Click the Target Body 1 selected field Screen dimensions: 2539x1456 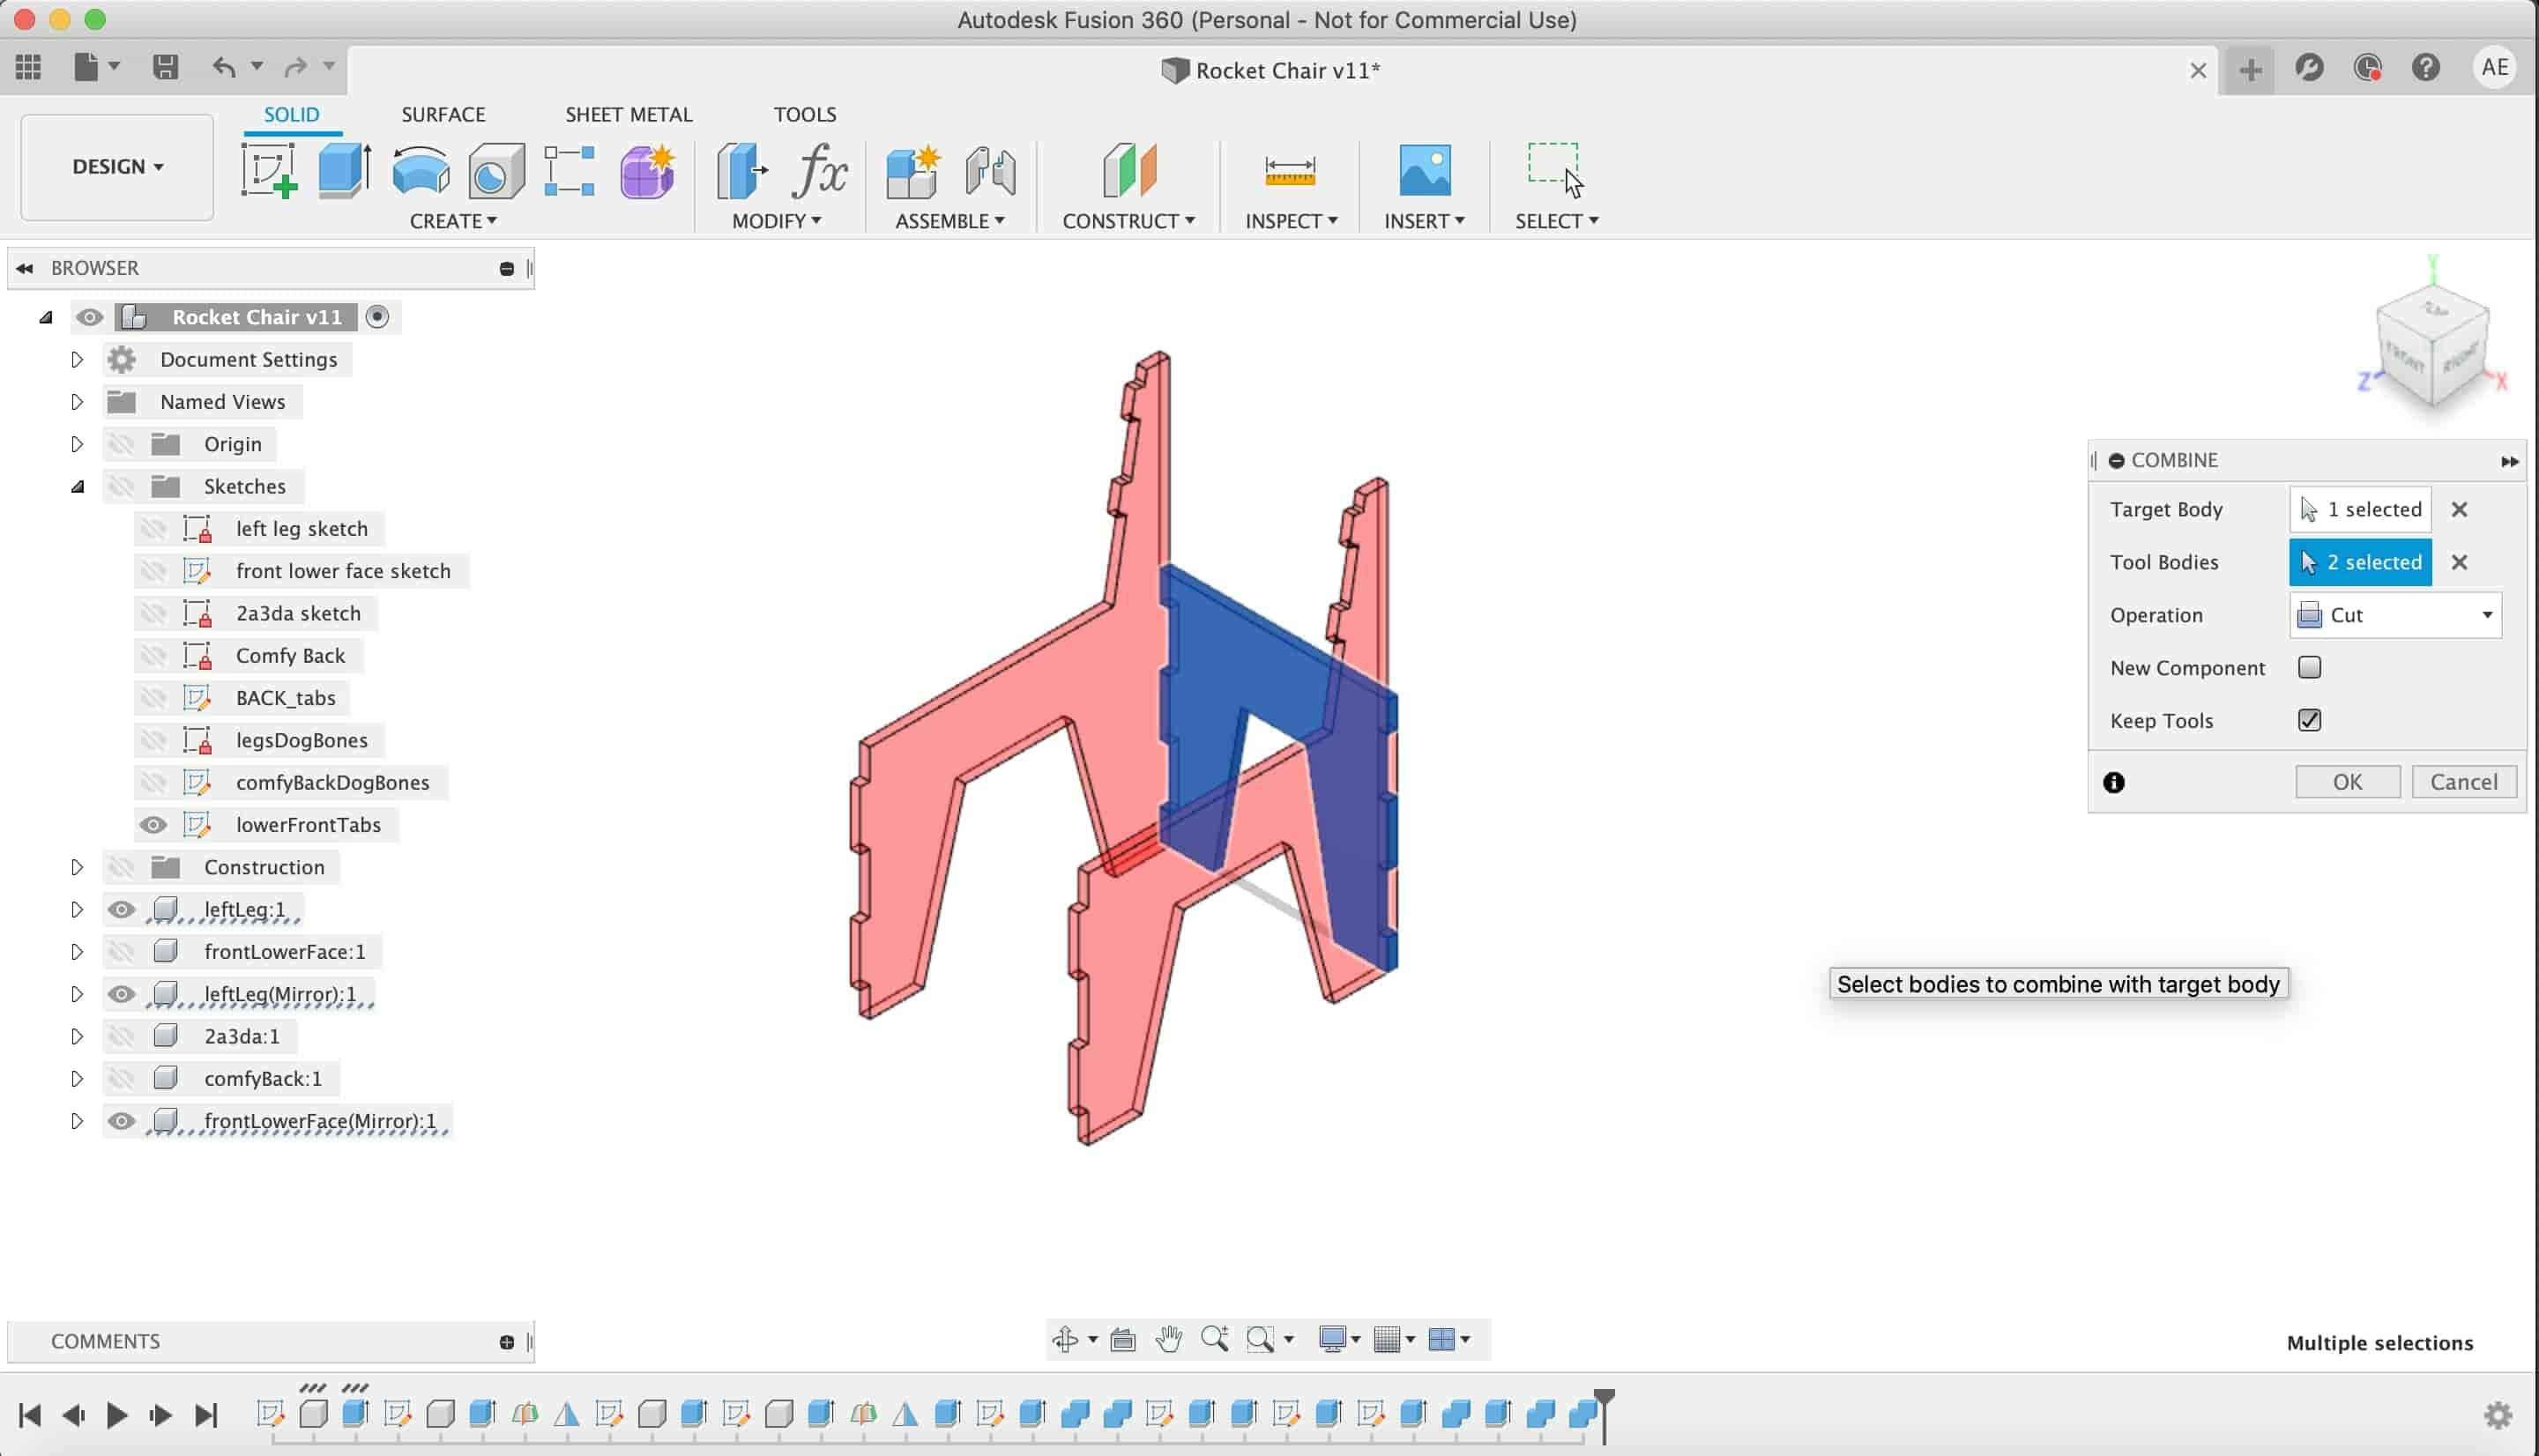[2360, 510]
